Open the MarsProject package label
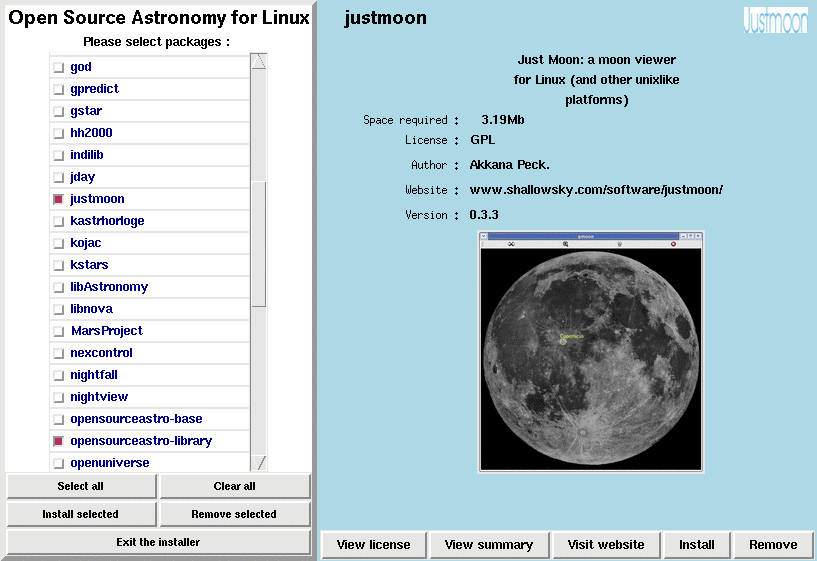 click(107, 331)
